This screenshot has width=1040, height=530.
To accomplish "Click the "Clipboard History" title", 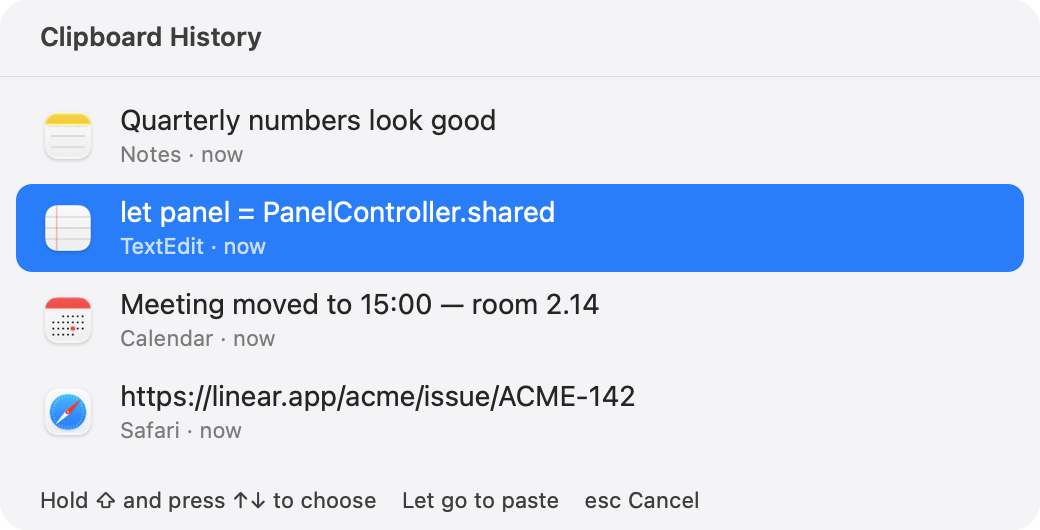I will (x=151, y=36).
